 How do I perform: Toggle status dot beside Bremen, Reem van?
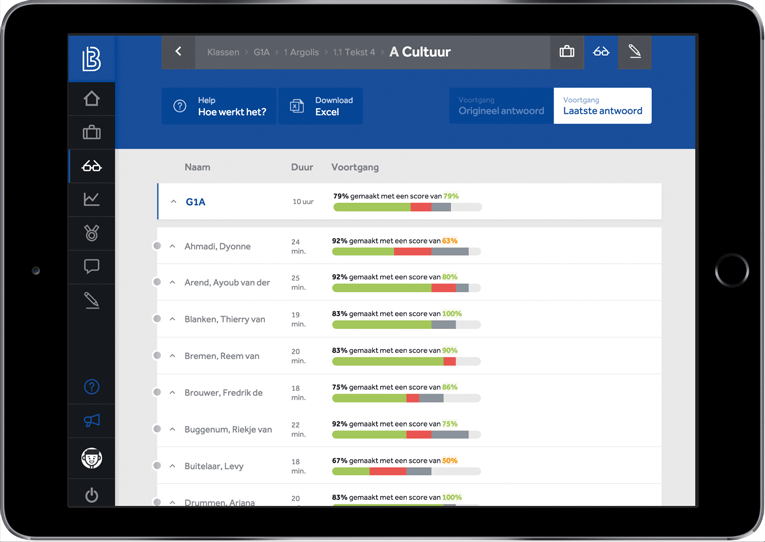157,356
